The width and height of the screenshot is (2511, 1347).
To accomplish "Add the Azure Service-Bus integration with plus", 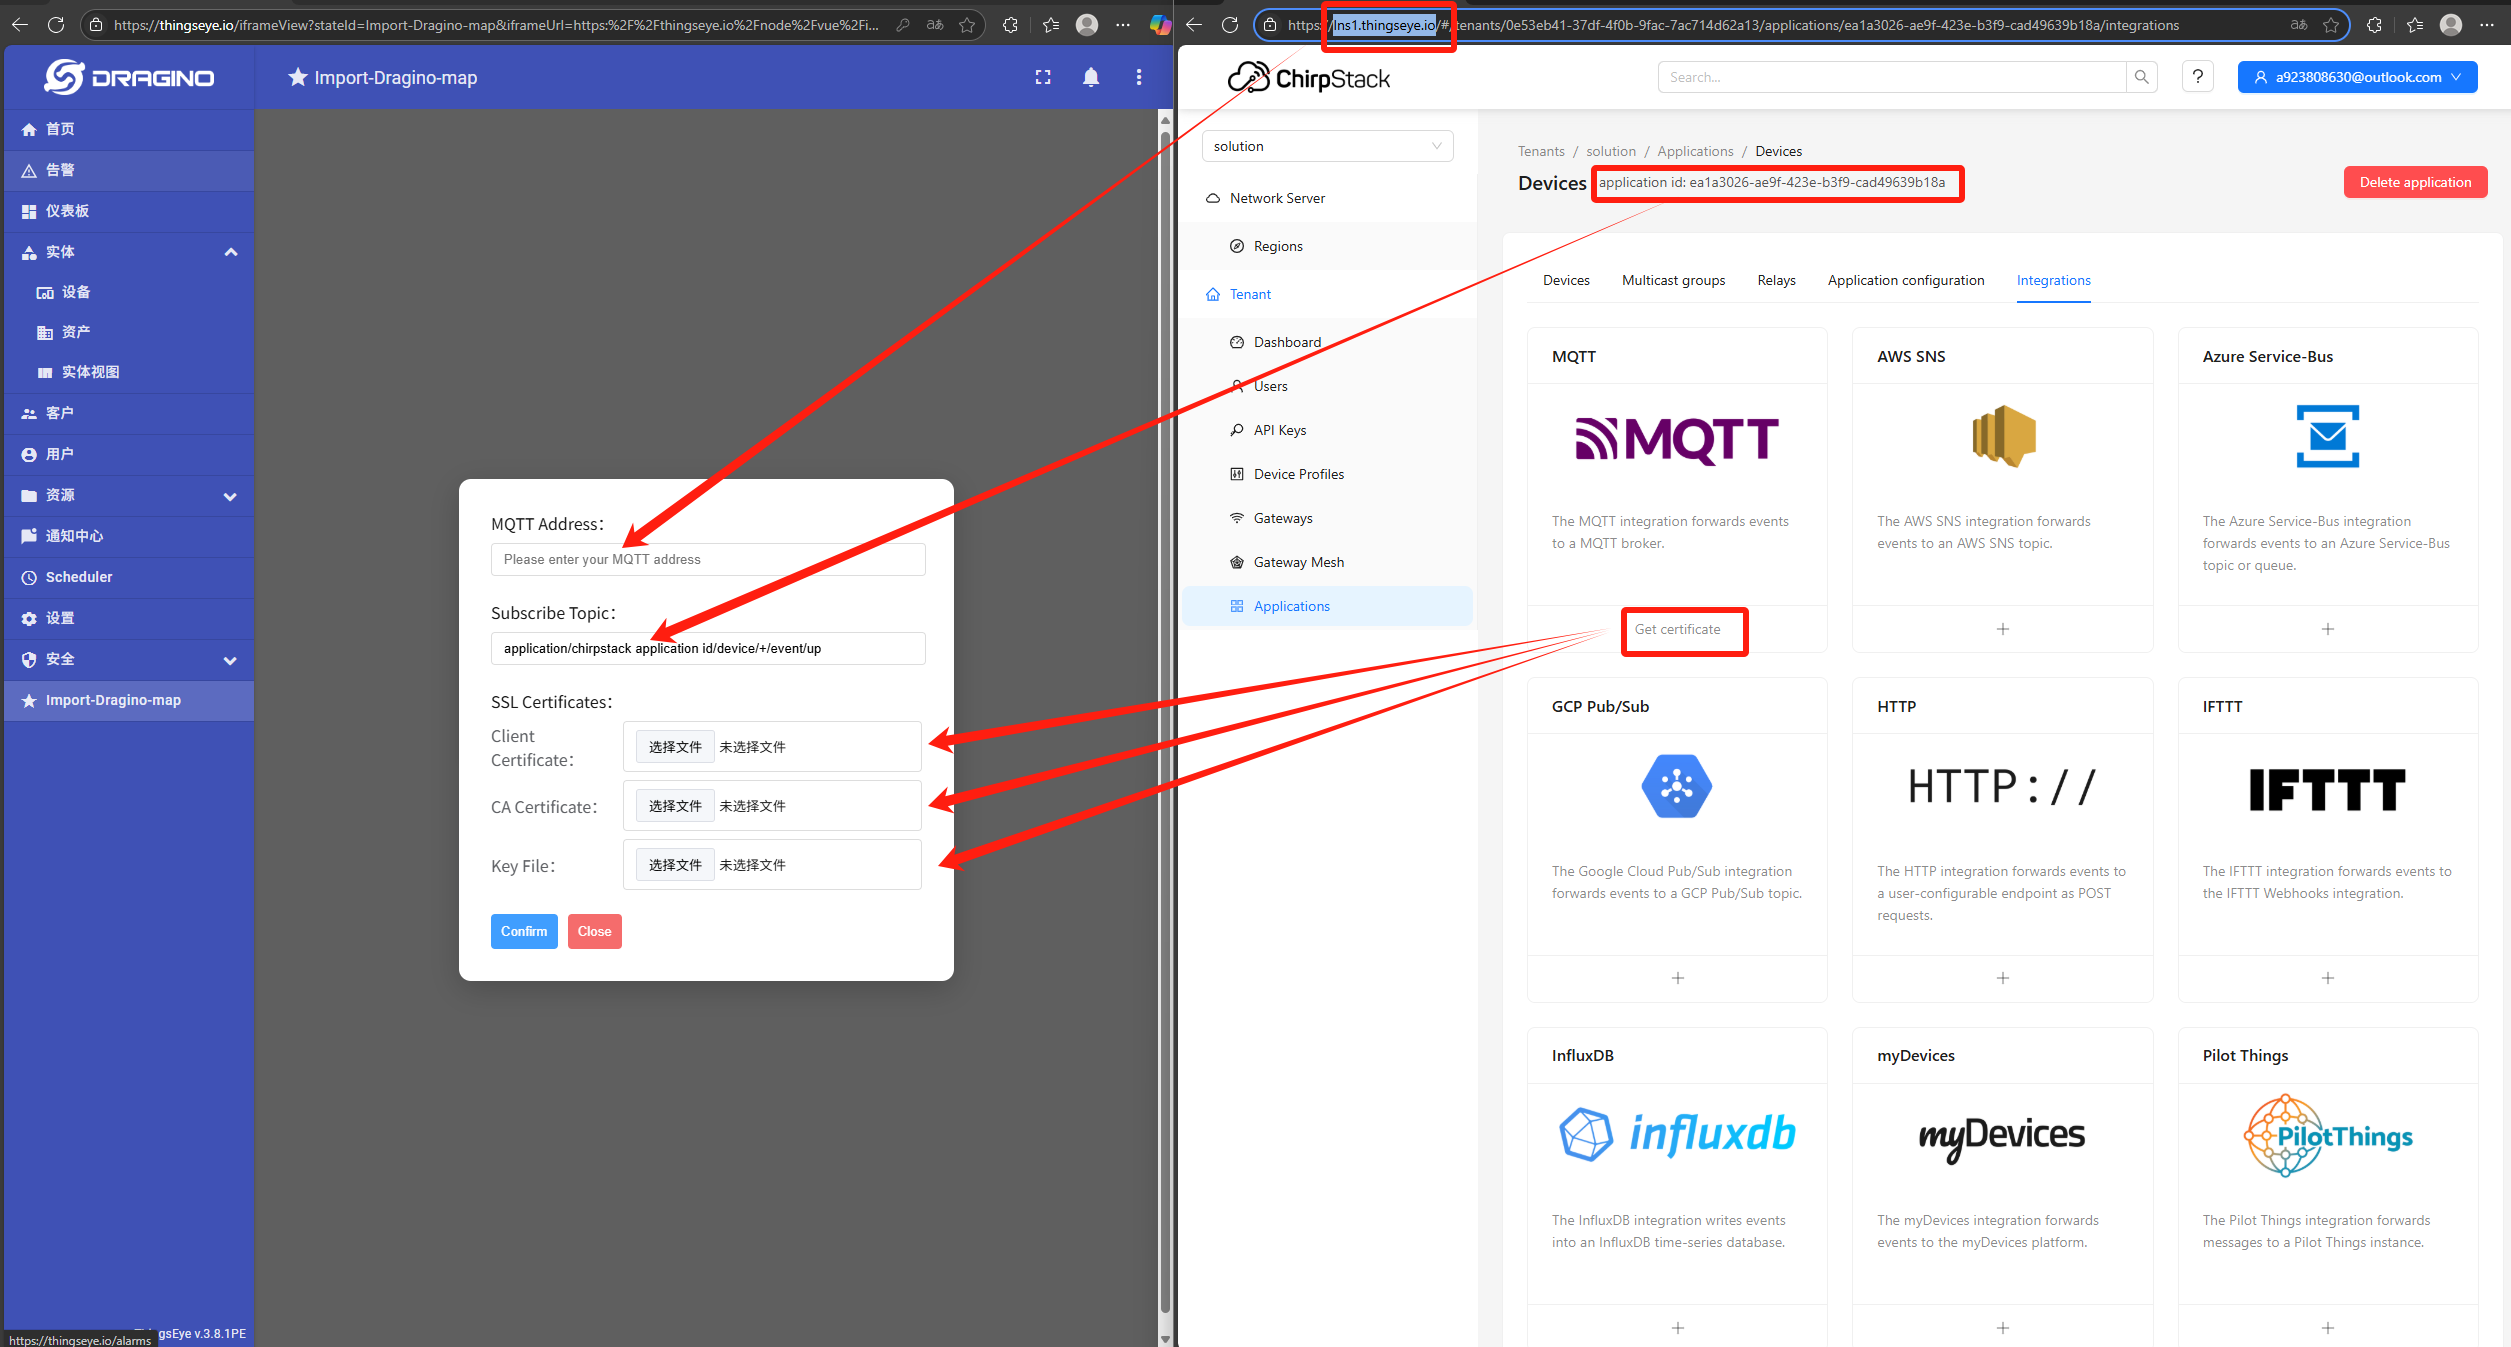I will [x=2328, y=629].
